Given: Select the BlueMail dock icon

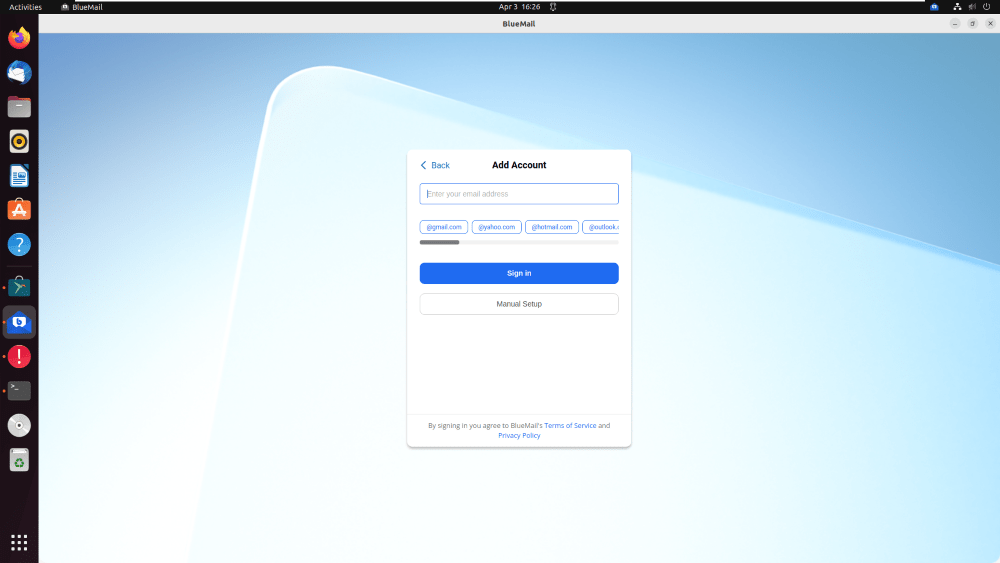Looking at the screenshot, I should 19,322.
